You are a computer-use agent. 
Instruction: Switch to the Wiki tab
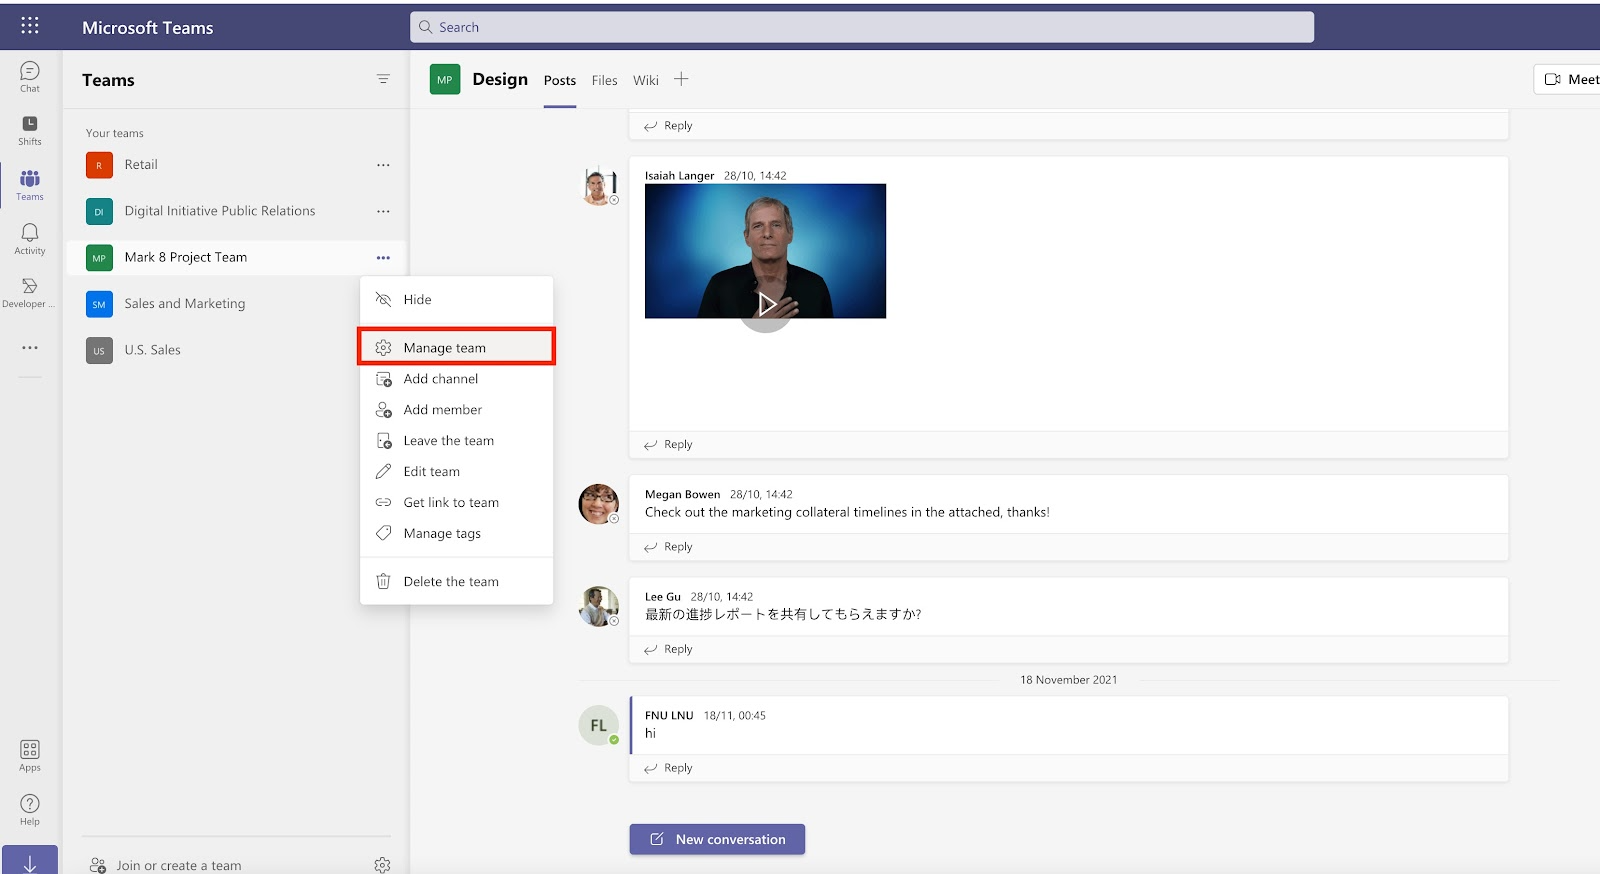tap(646, 80)
